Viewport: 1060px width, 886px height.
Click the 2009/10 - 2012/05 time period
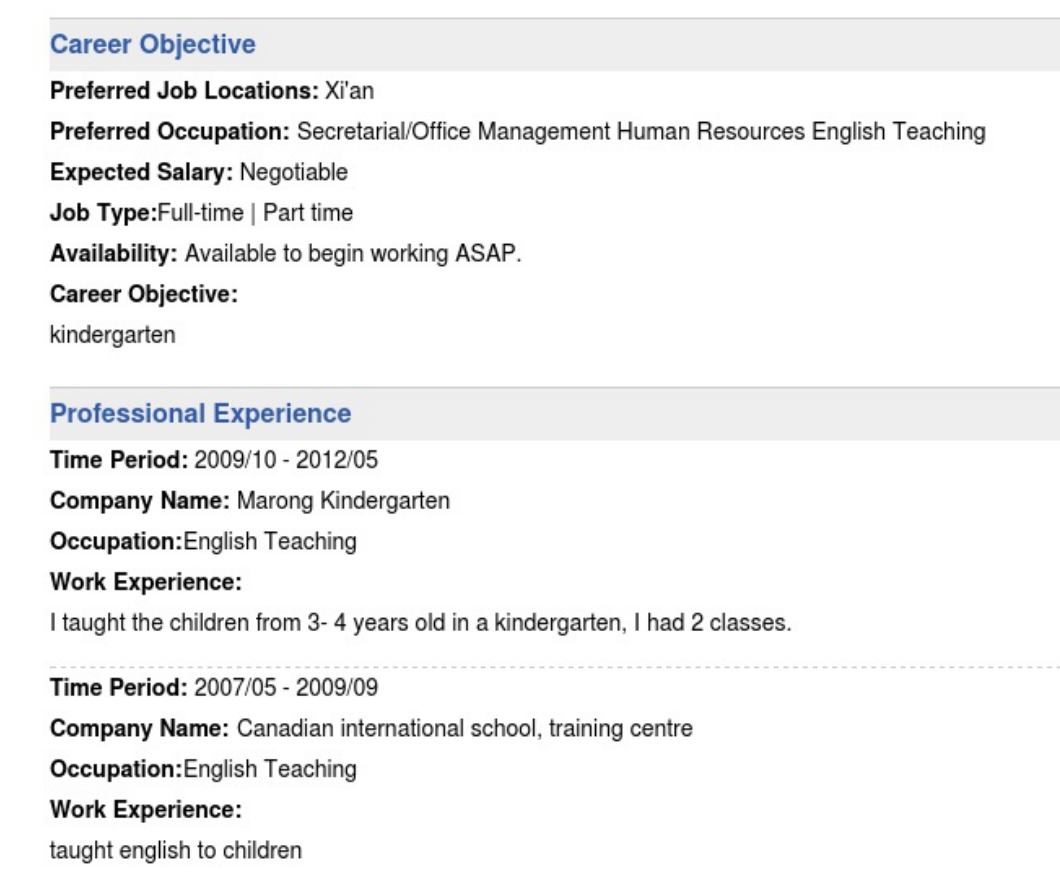(286, 460)
